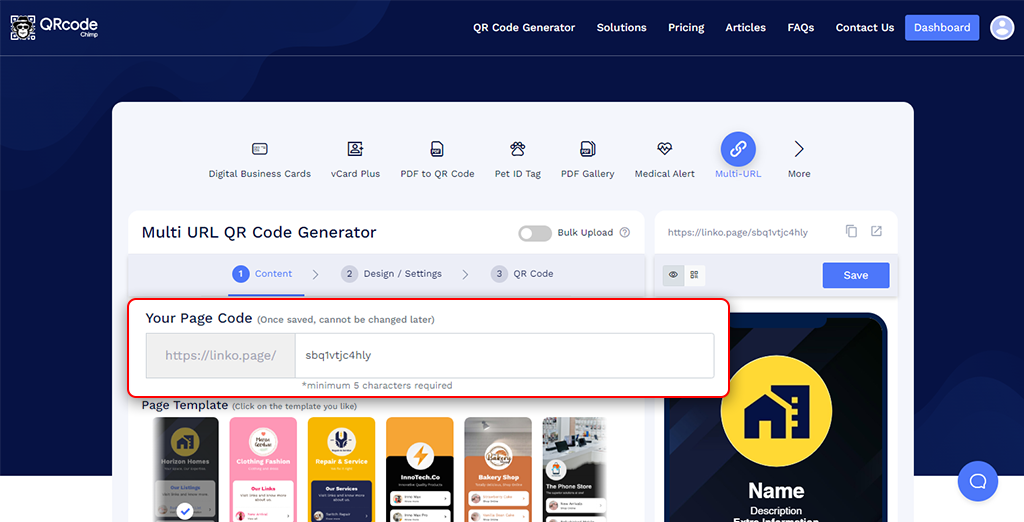
Task: Open the Dashboard button
Action: point(941,28)
